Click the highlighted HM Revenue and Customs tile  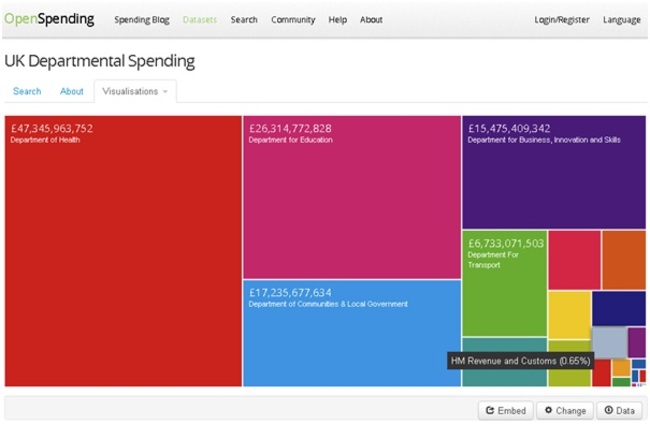click(609, 342)
